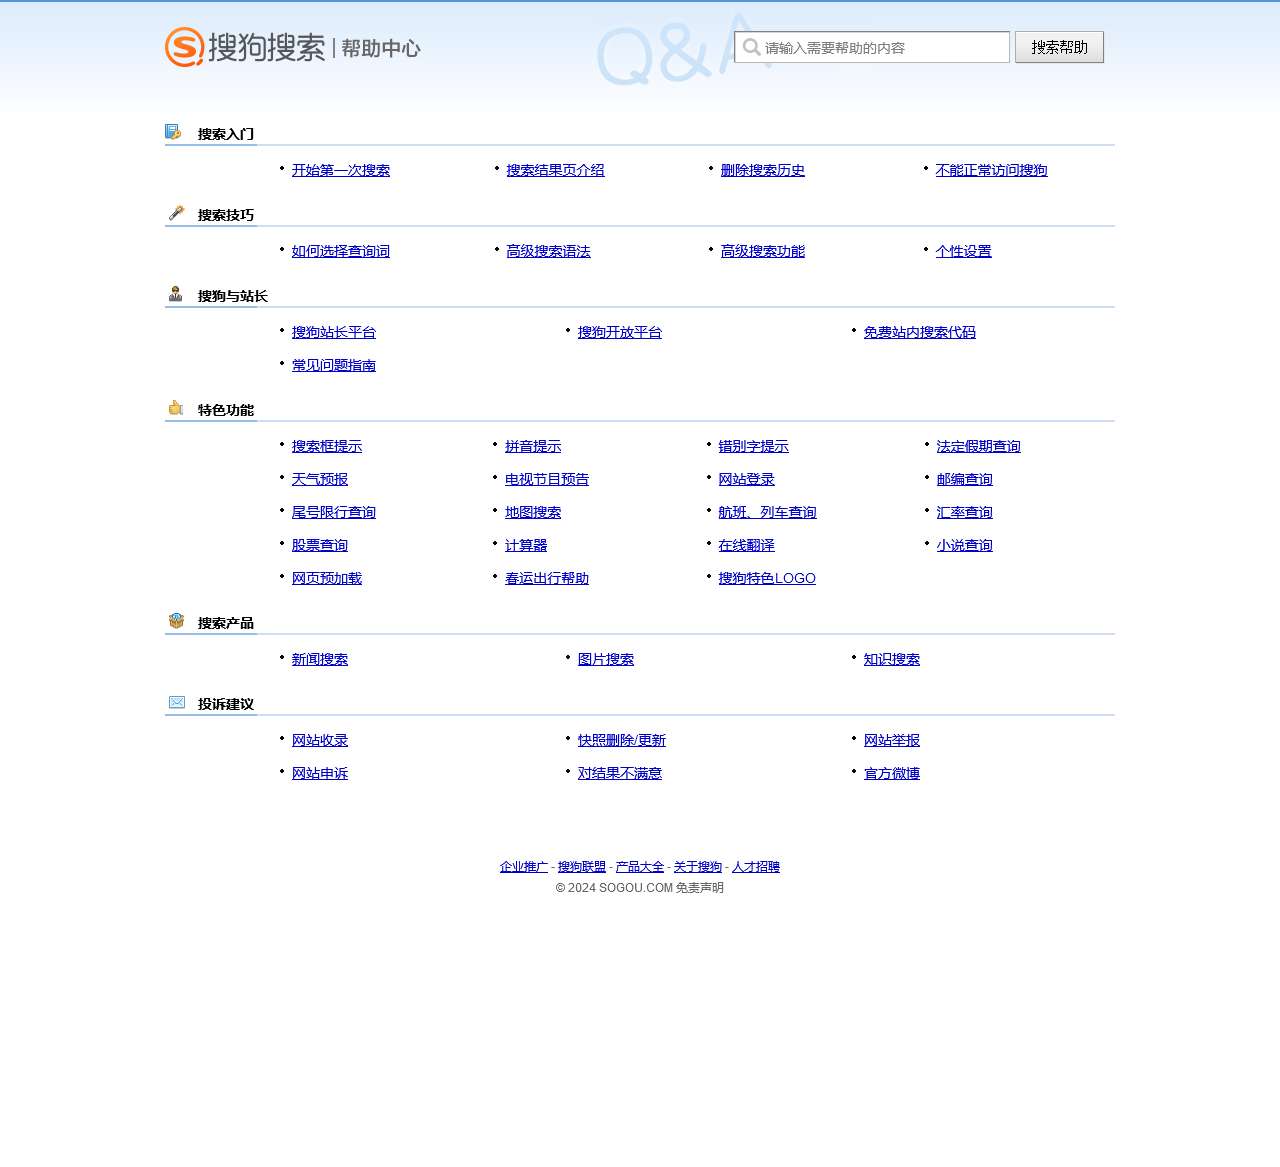Open 小说查询 link
The image size is (1280, 1167).
(x=965, y=545)
